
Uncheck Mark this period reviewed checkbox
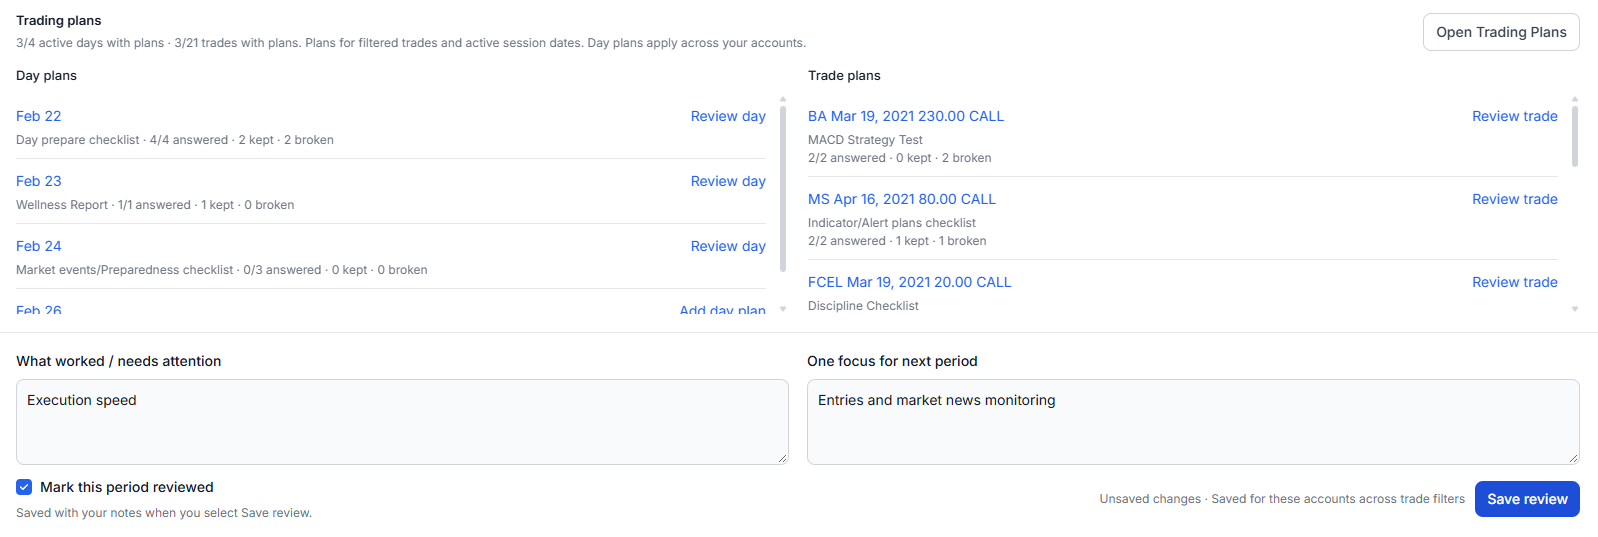coord(24,487)
